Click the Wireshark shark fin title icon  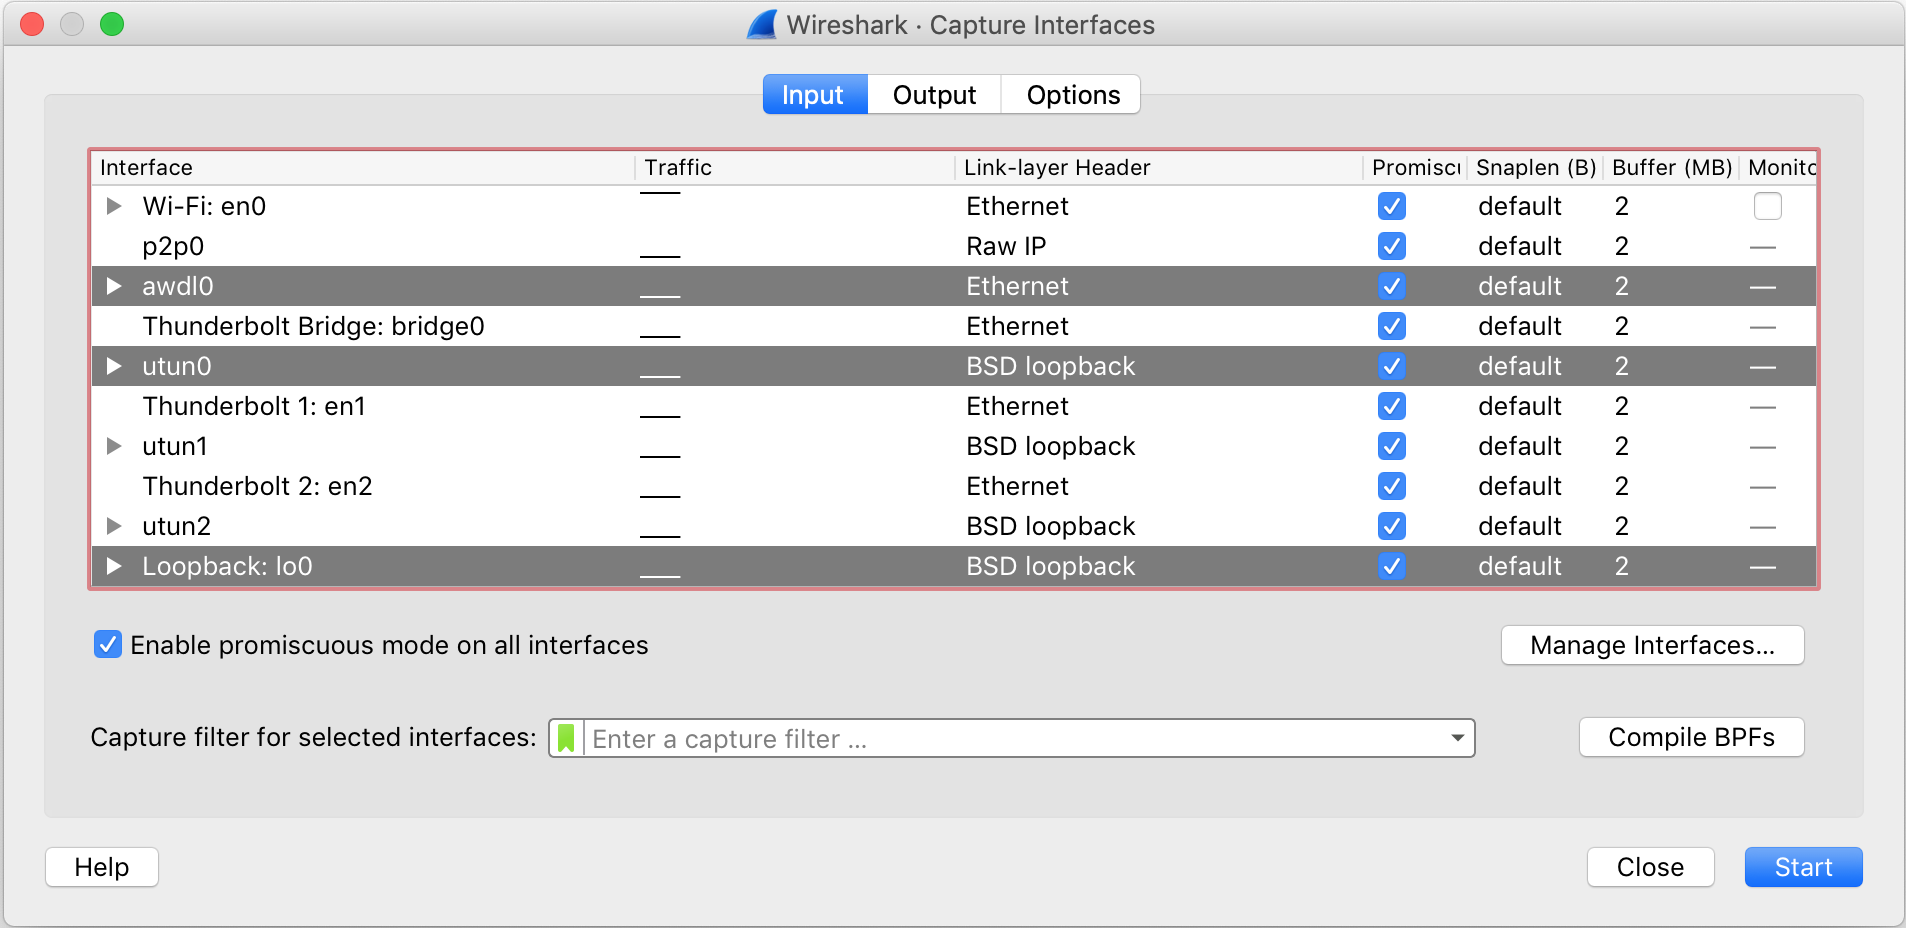pyautogui.click(x=763, y=24)
